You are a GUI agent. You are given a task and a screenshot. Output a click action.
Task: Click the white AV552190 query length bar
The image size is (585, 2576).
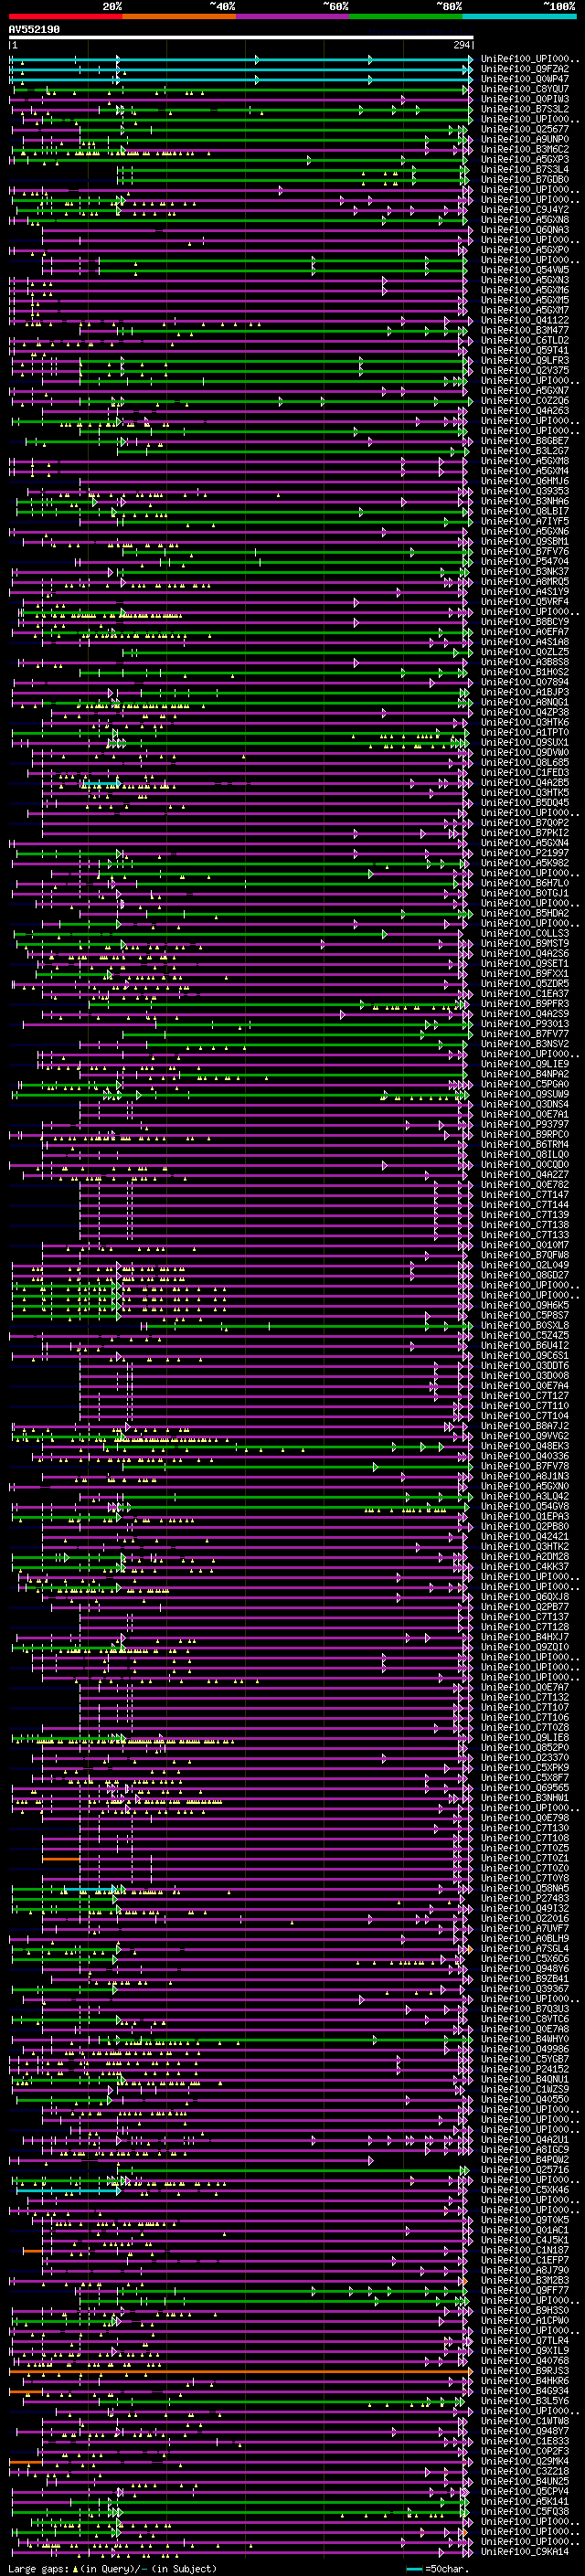241,38
